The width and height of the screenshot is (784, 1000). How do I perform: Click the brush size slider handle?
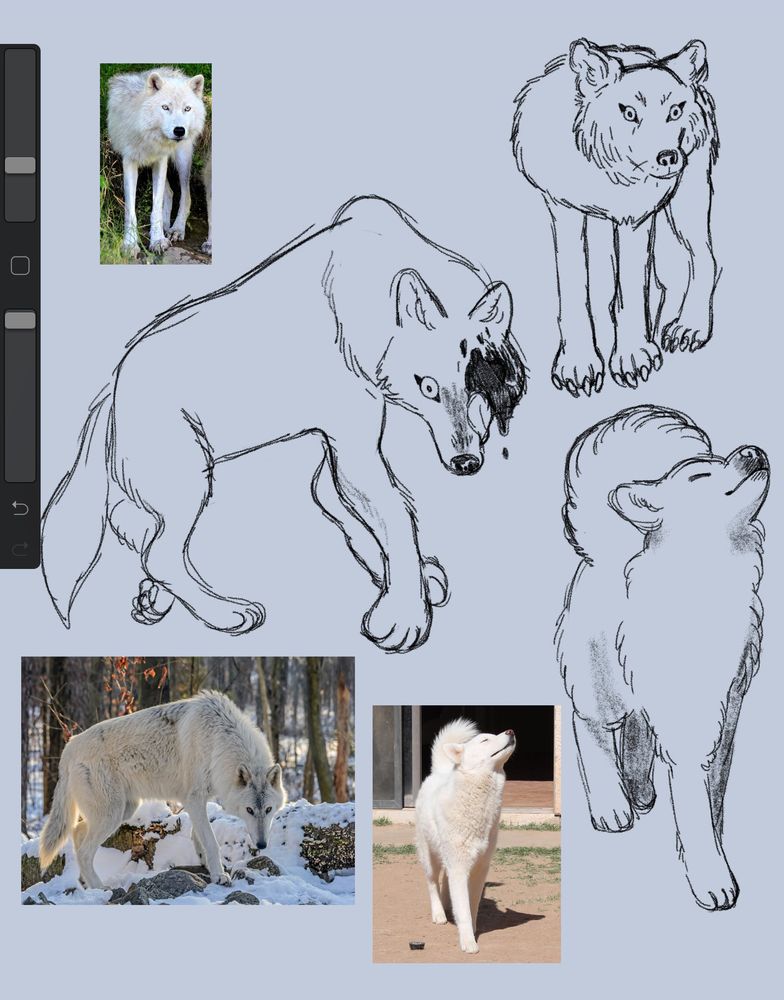click(x=20, y=165)
